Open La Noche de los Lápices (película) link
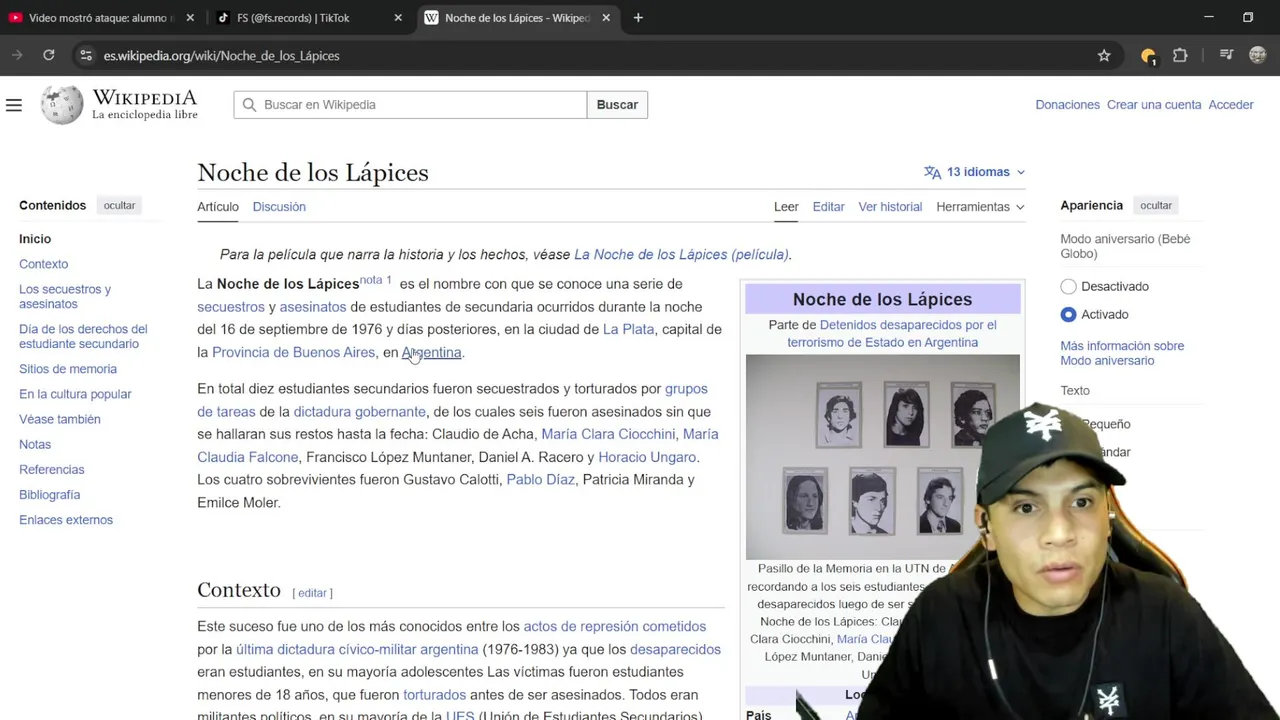 point(681,254)
